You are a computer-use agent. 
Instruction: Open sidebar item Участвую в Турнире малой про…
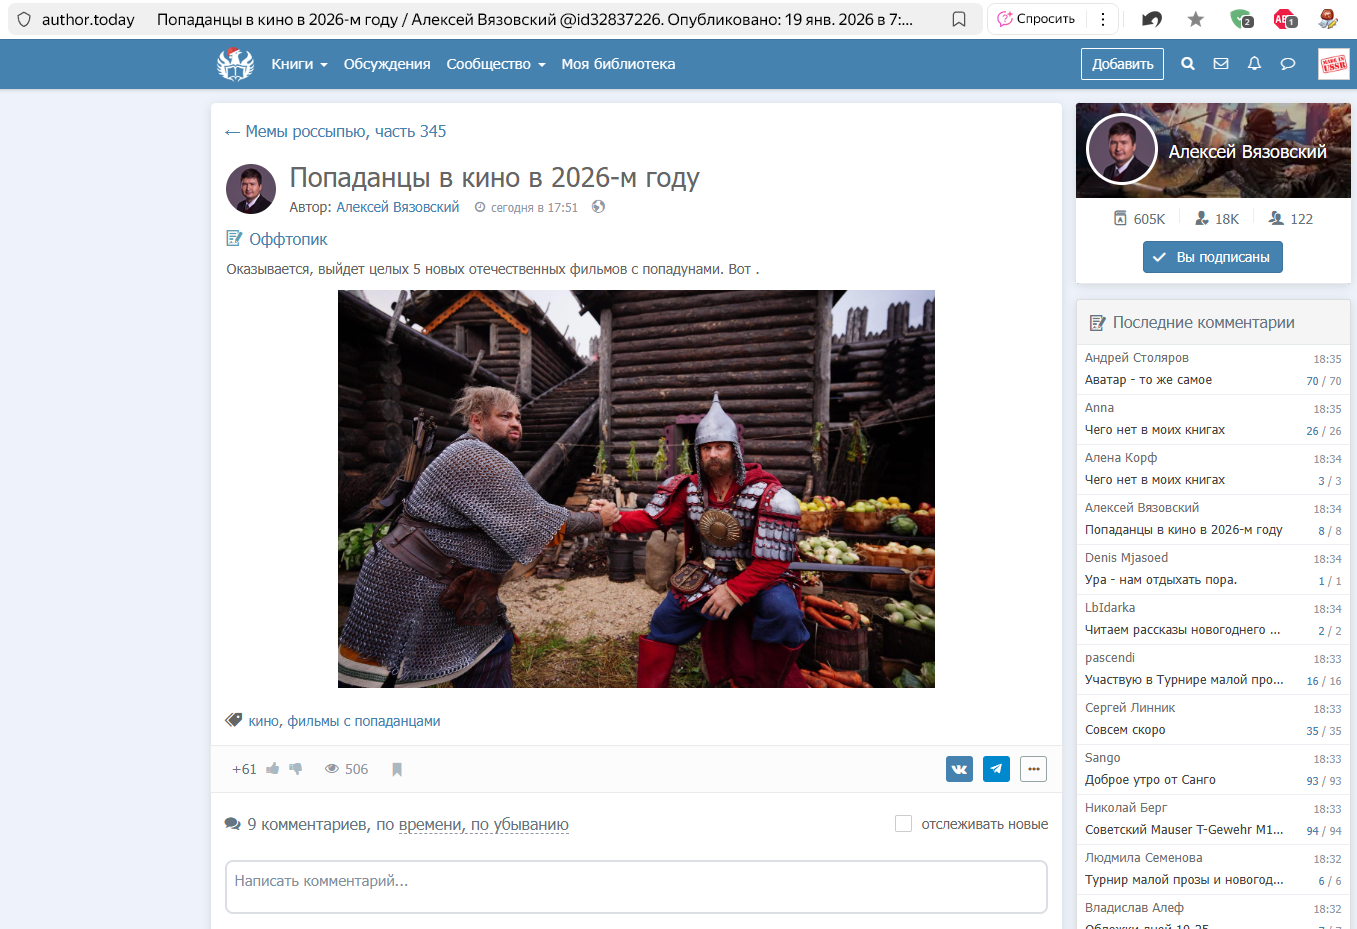pos(1185,680)
